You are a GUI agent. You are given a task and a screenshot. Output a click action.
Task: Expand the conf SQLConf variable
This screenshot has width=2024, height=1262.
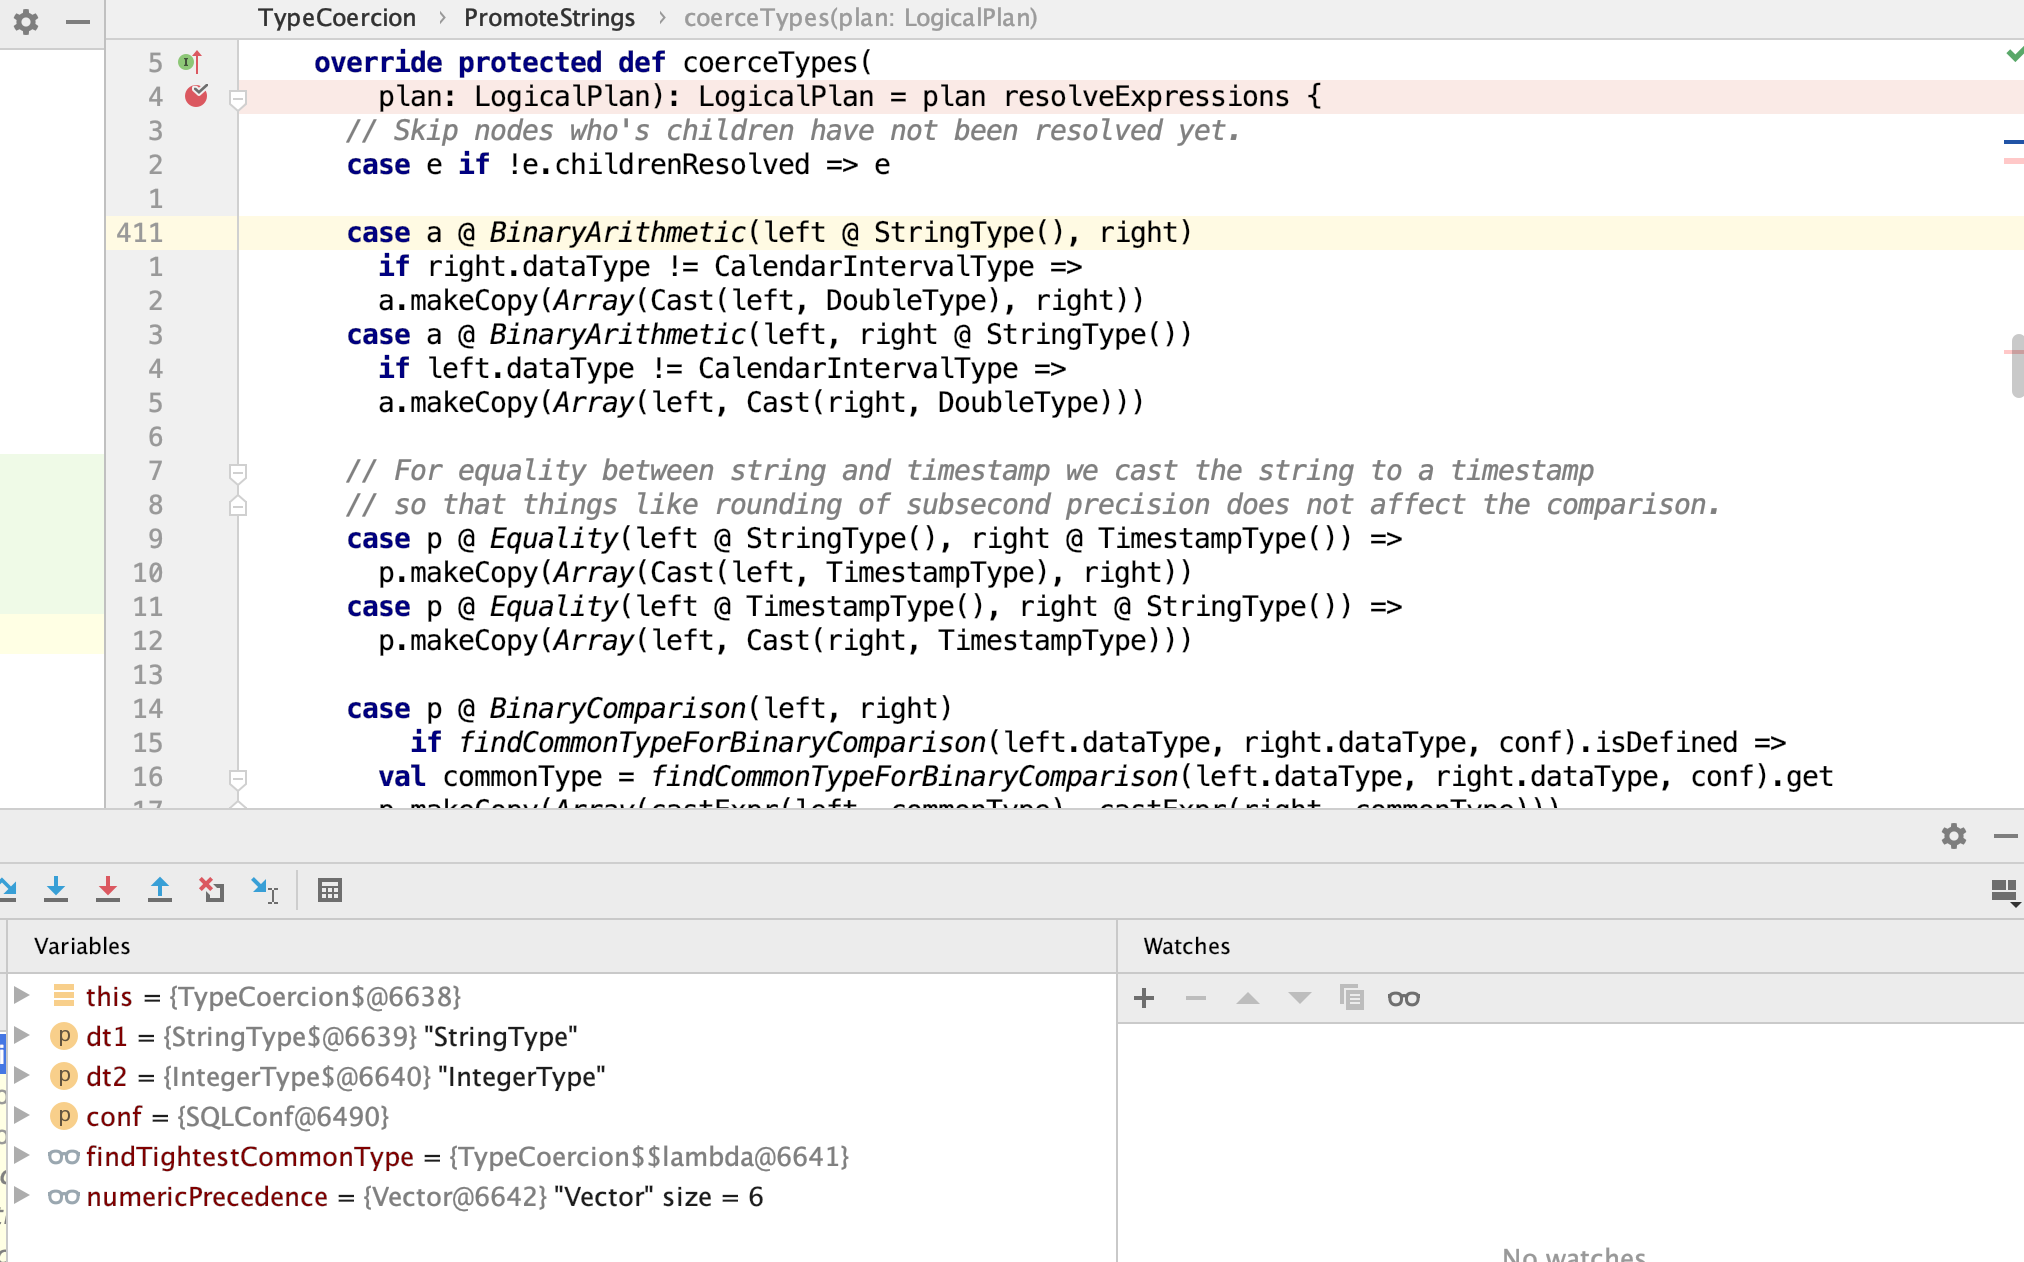(21, 1115)
